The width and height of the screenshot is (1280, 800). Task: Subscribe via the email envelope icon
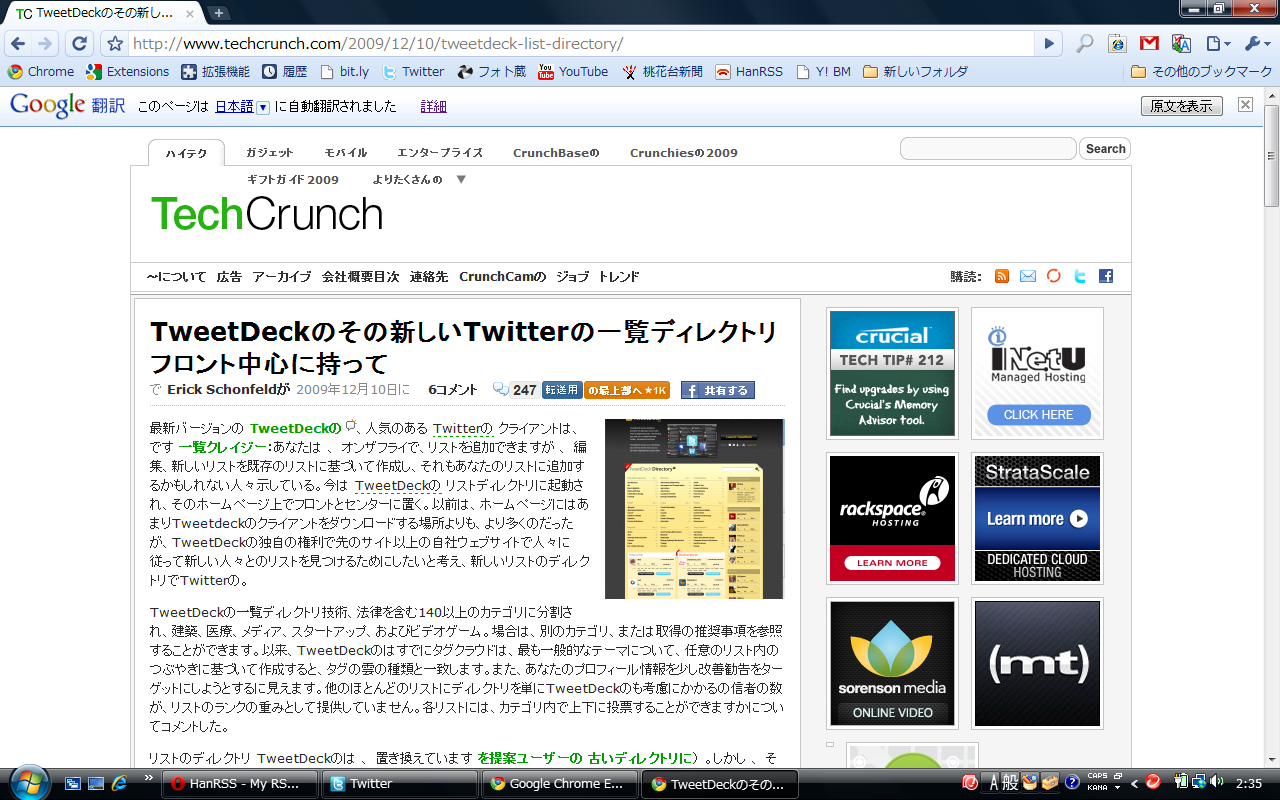1028,276
